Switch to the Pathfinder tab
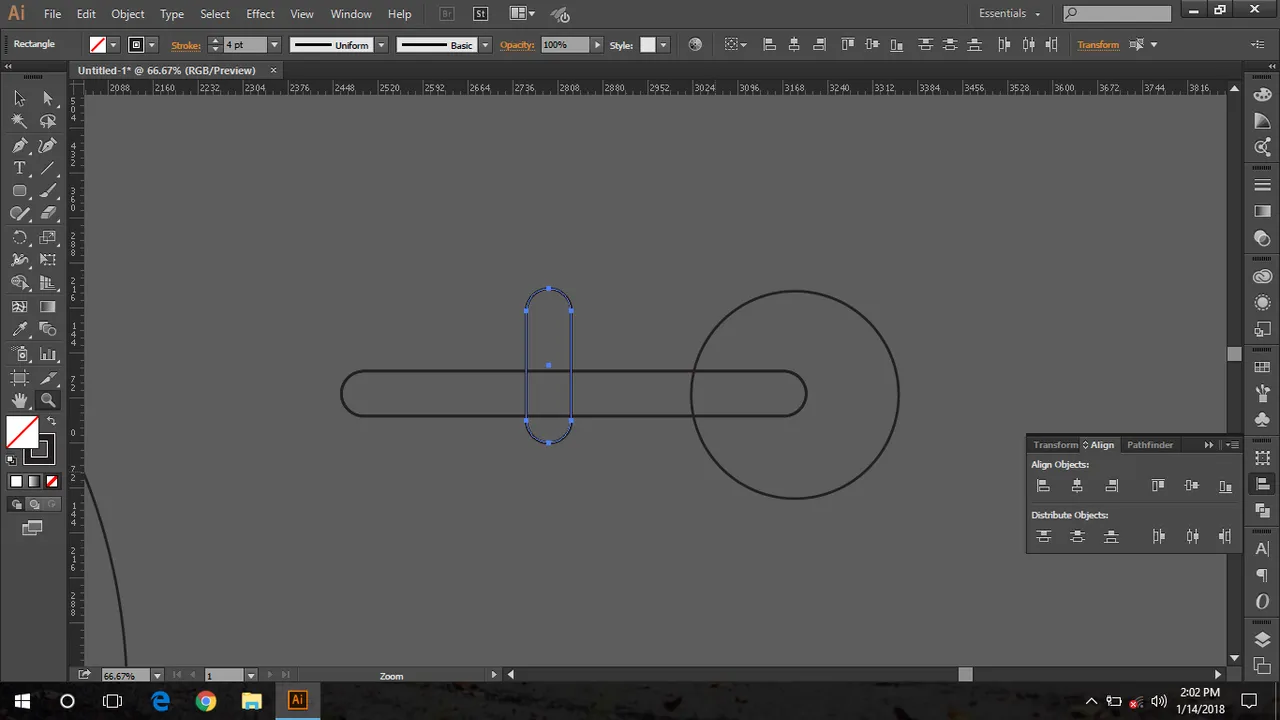 coord(1150,445)
